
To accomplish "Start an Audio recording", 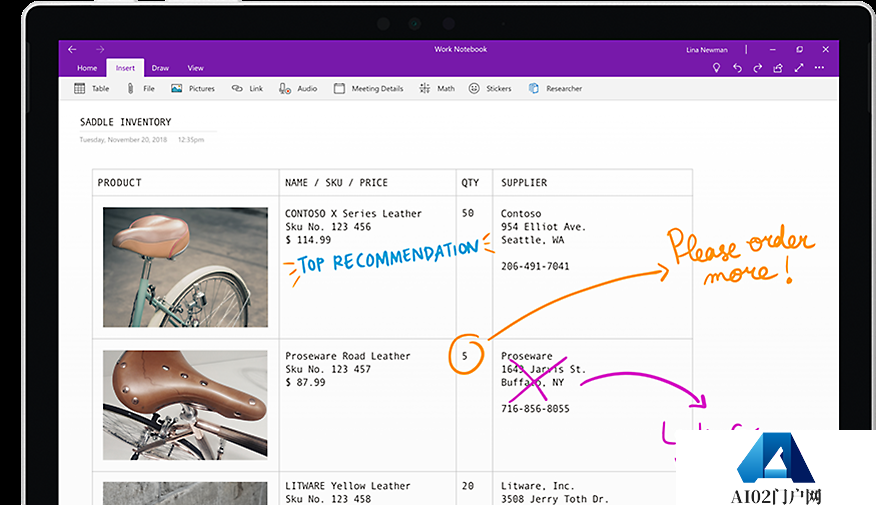I will 298,88.
